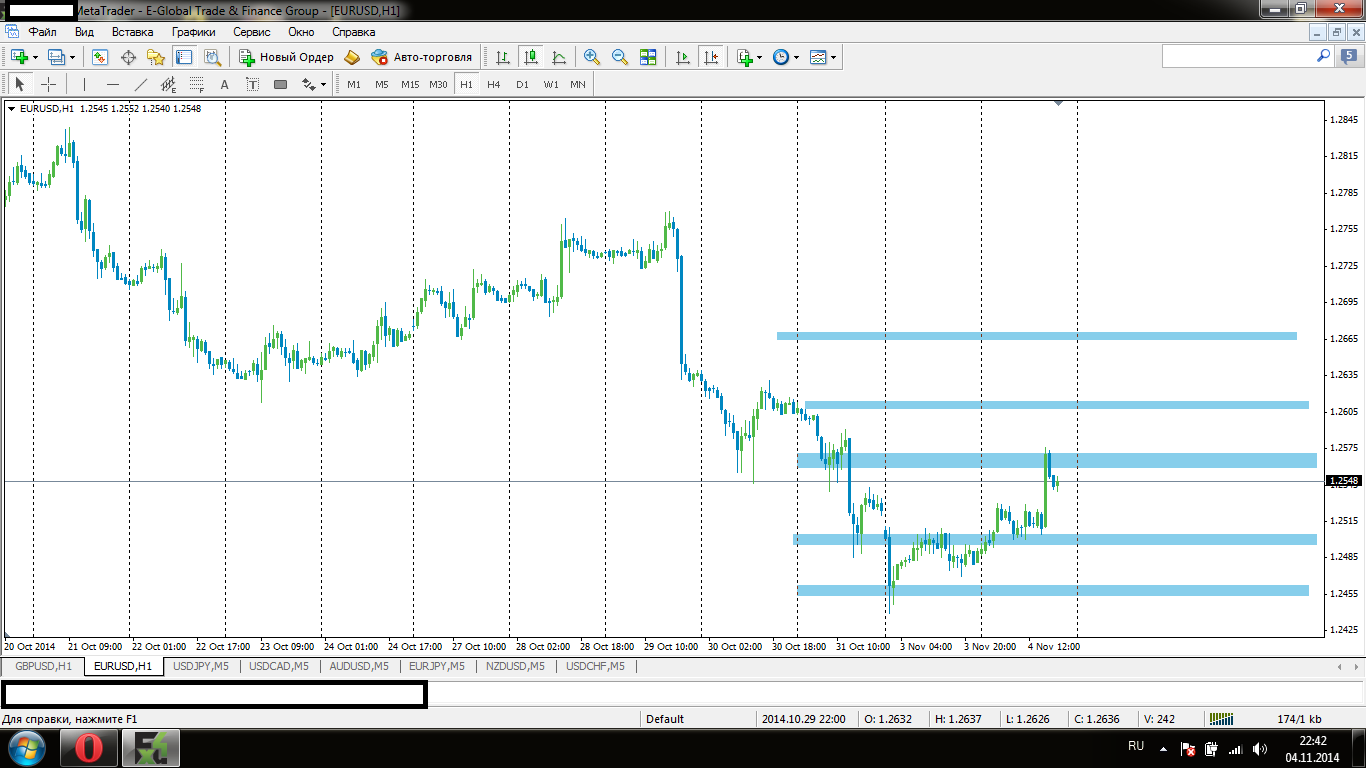Switch timeframe to M15

[x=410, y=84]
